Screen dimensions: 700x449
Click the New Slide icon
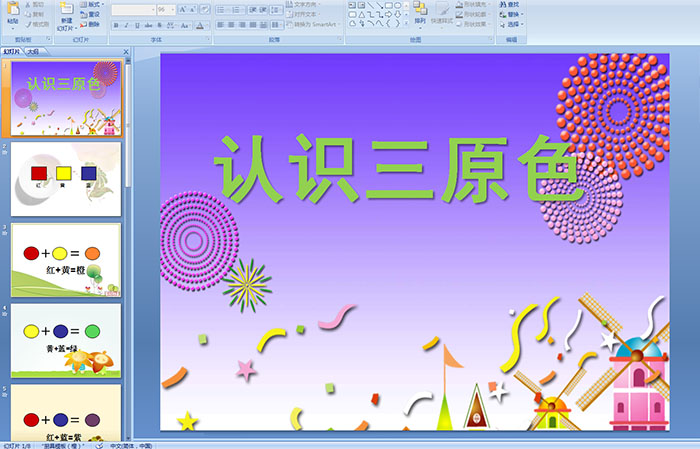pos(67,8)
